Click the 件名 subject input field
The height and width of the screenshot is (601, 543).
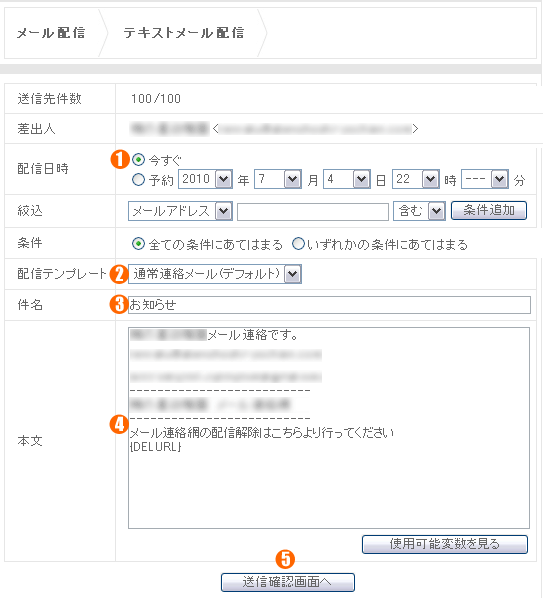329,305
